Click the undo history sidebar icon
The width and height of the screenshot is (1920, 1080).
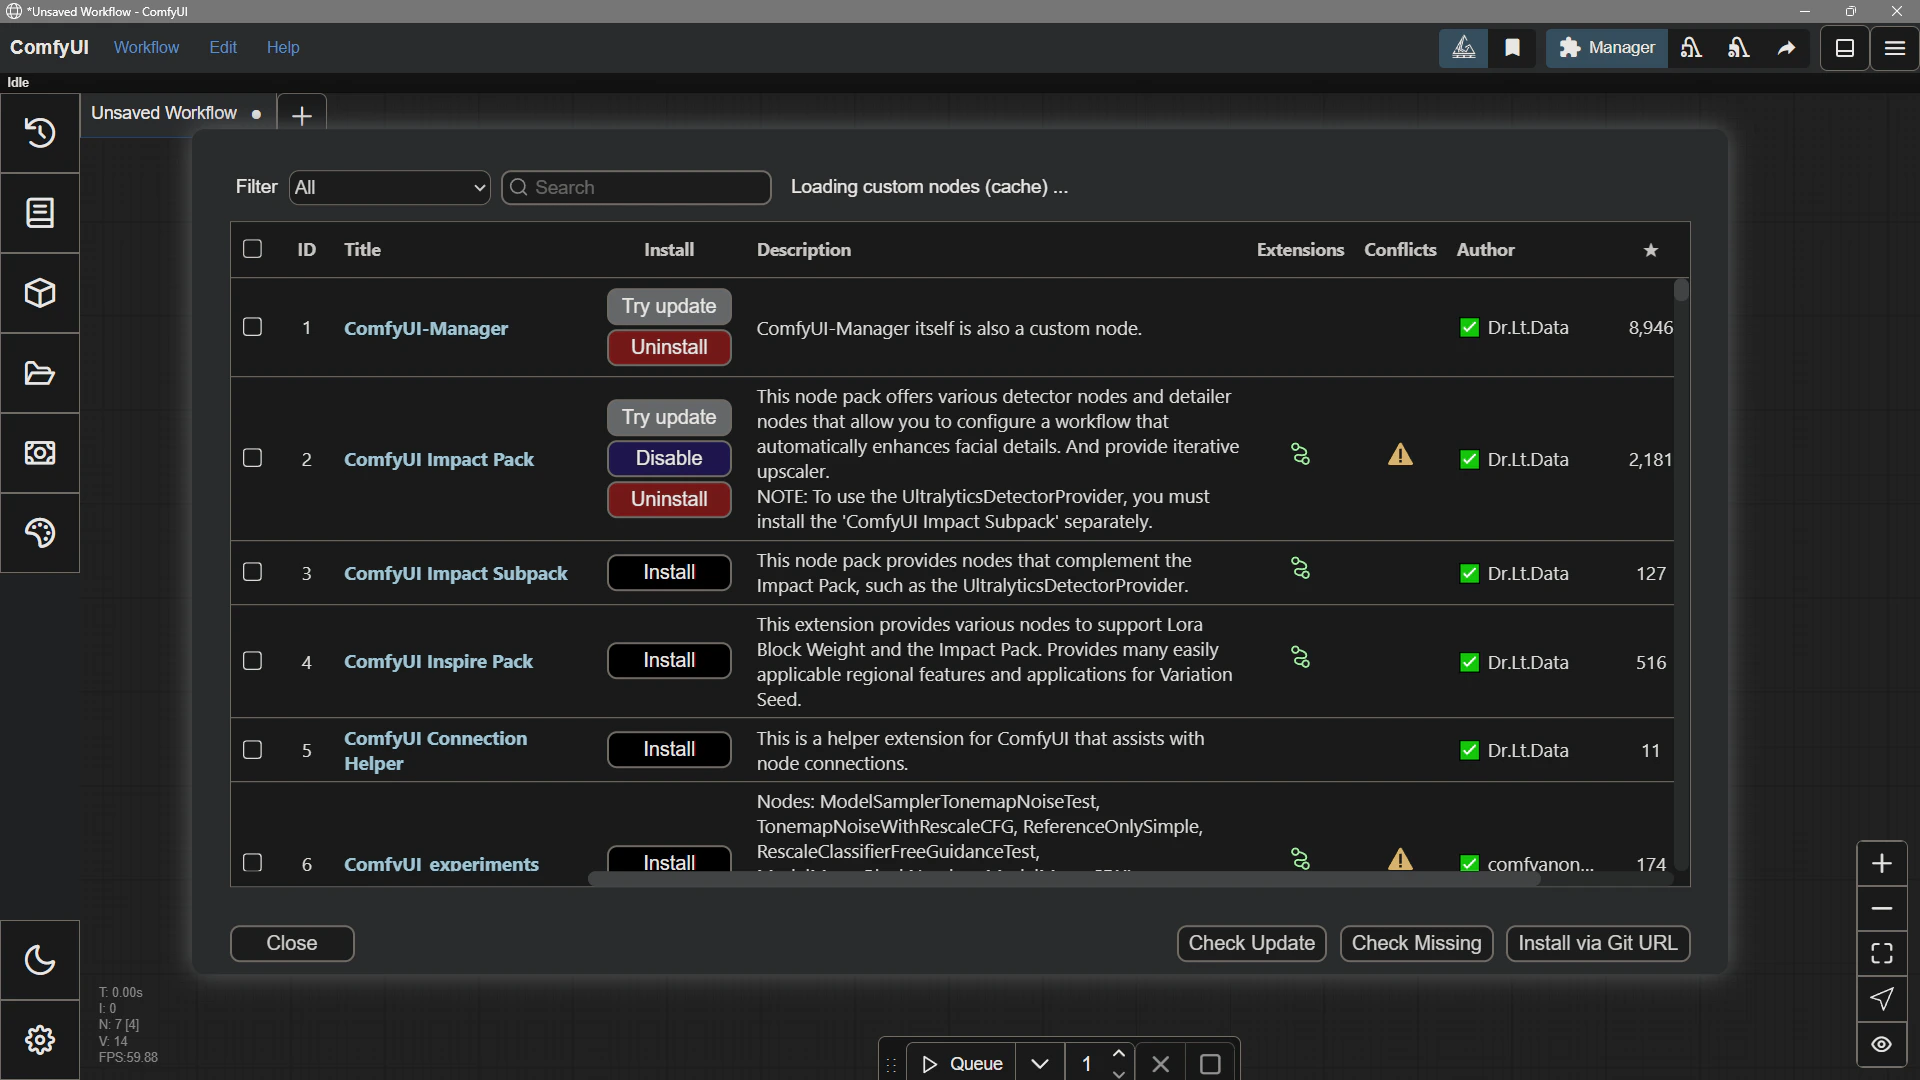(x=40, y=133)
